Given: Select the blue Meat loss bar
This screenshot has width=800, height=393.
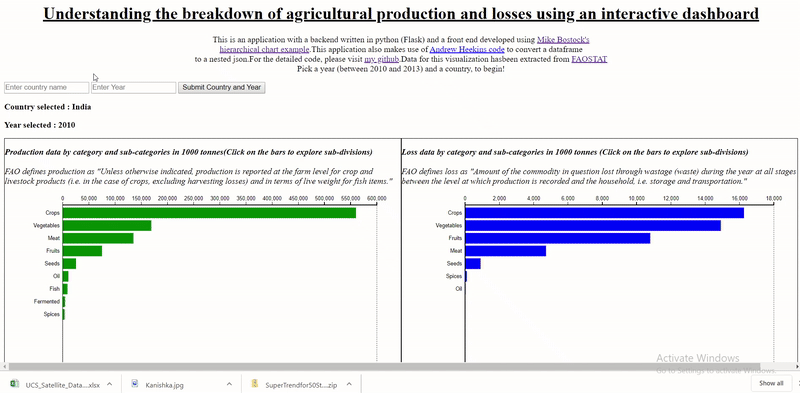Looking at the screenshot, I should coord(505,251).
